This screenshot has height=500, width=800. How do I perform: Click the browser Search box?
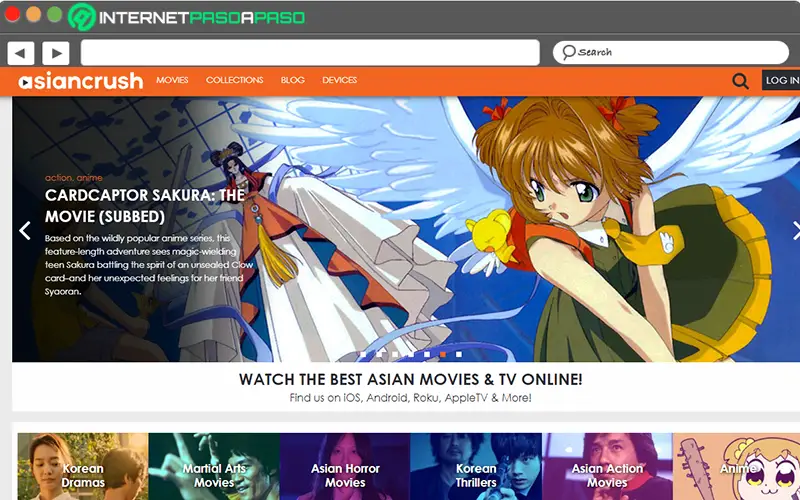coord(671,53)
